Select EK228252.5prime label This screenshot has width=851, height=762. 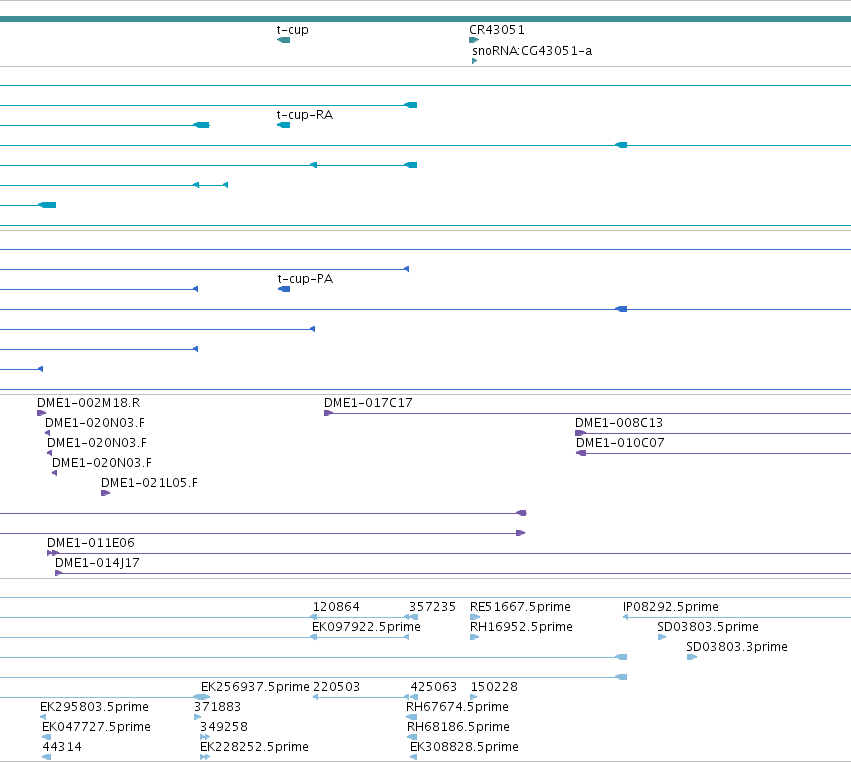pyautogui.click(x=255, y=747)
